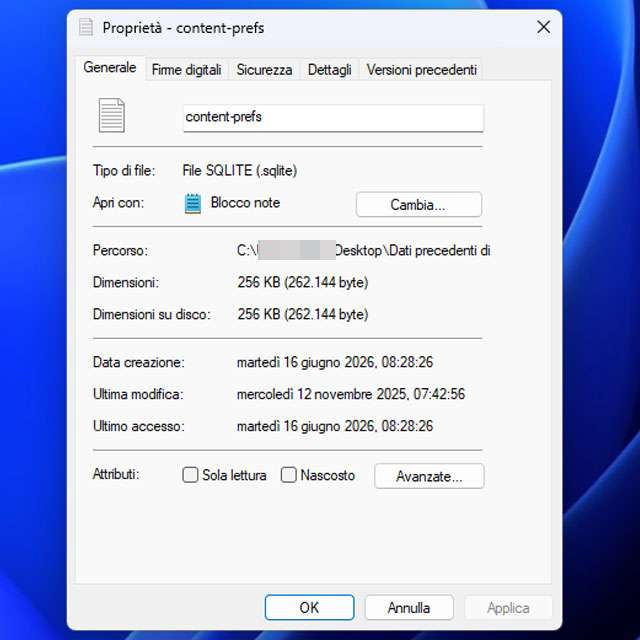Select the Generale tab
The width and height of the screenshot is (640, 640).
pos(110,67)
